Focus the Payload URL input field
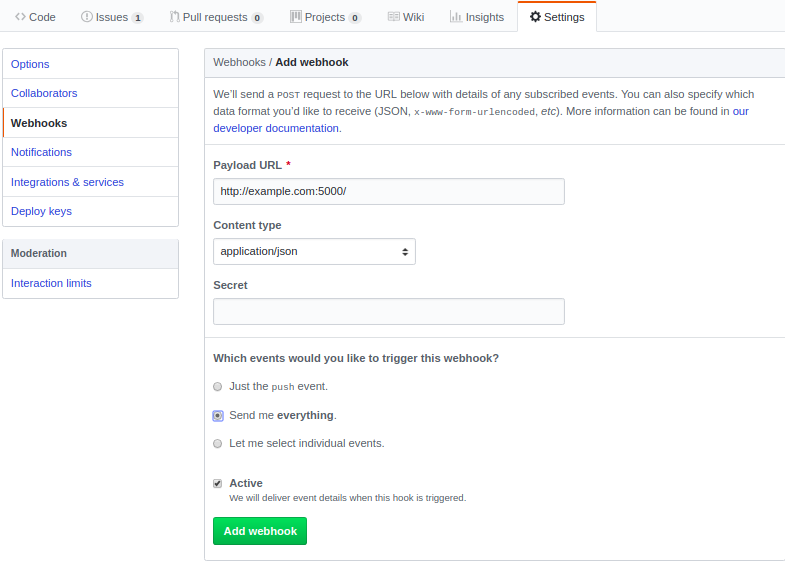 pyautogui.click(x=389, y=191)
